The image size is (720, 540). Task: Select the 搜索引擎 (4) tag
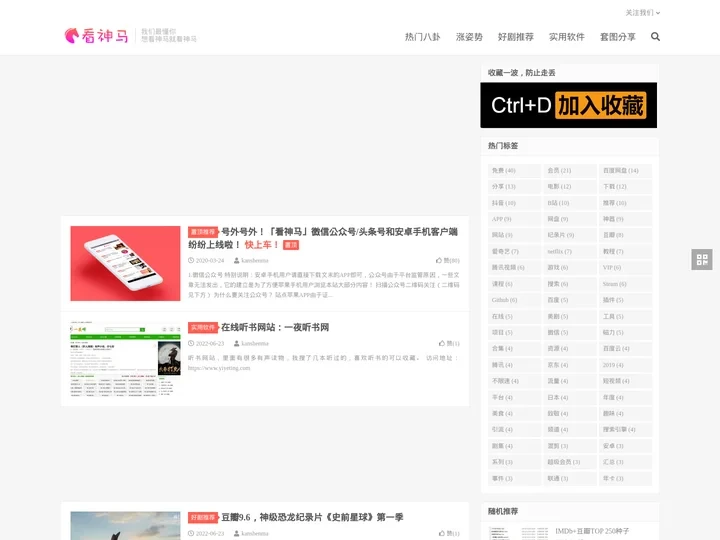click(x=625, y=430)
